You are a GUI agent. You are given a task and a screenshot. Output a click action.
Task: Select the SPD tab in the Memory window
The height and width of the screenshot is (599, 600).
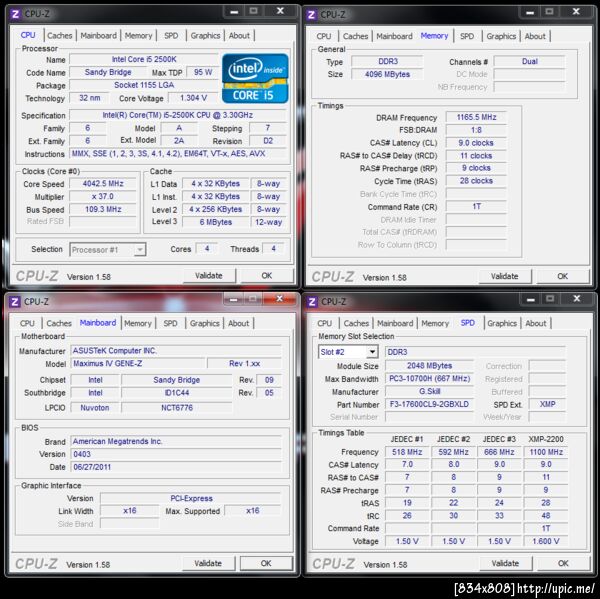467,36
